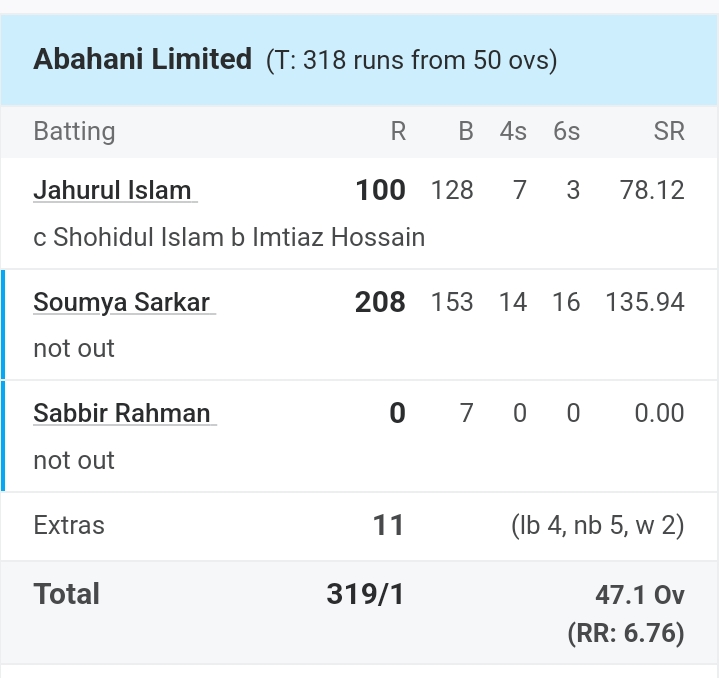Click the 6s column header
The height and width of the screenshot is (678, 719).
click(567, 132)
